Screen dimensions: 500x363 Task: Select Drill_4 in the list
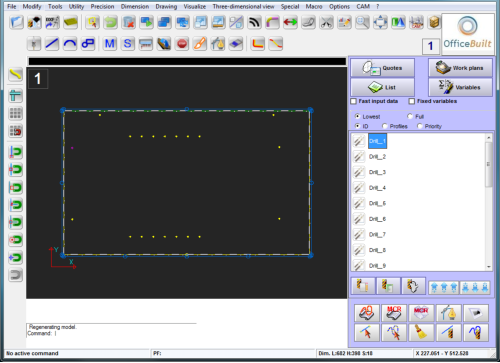(377, 188)
